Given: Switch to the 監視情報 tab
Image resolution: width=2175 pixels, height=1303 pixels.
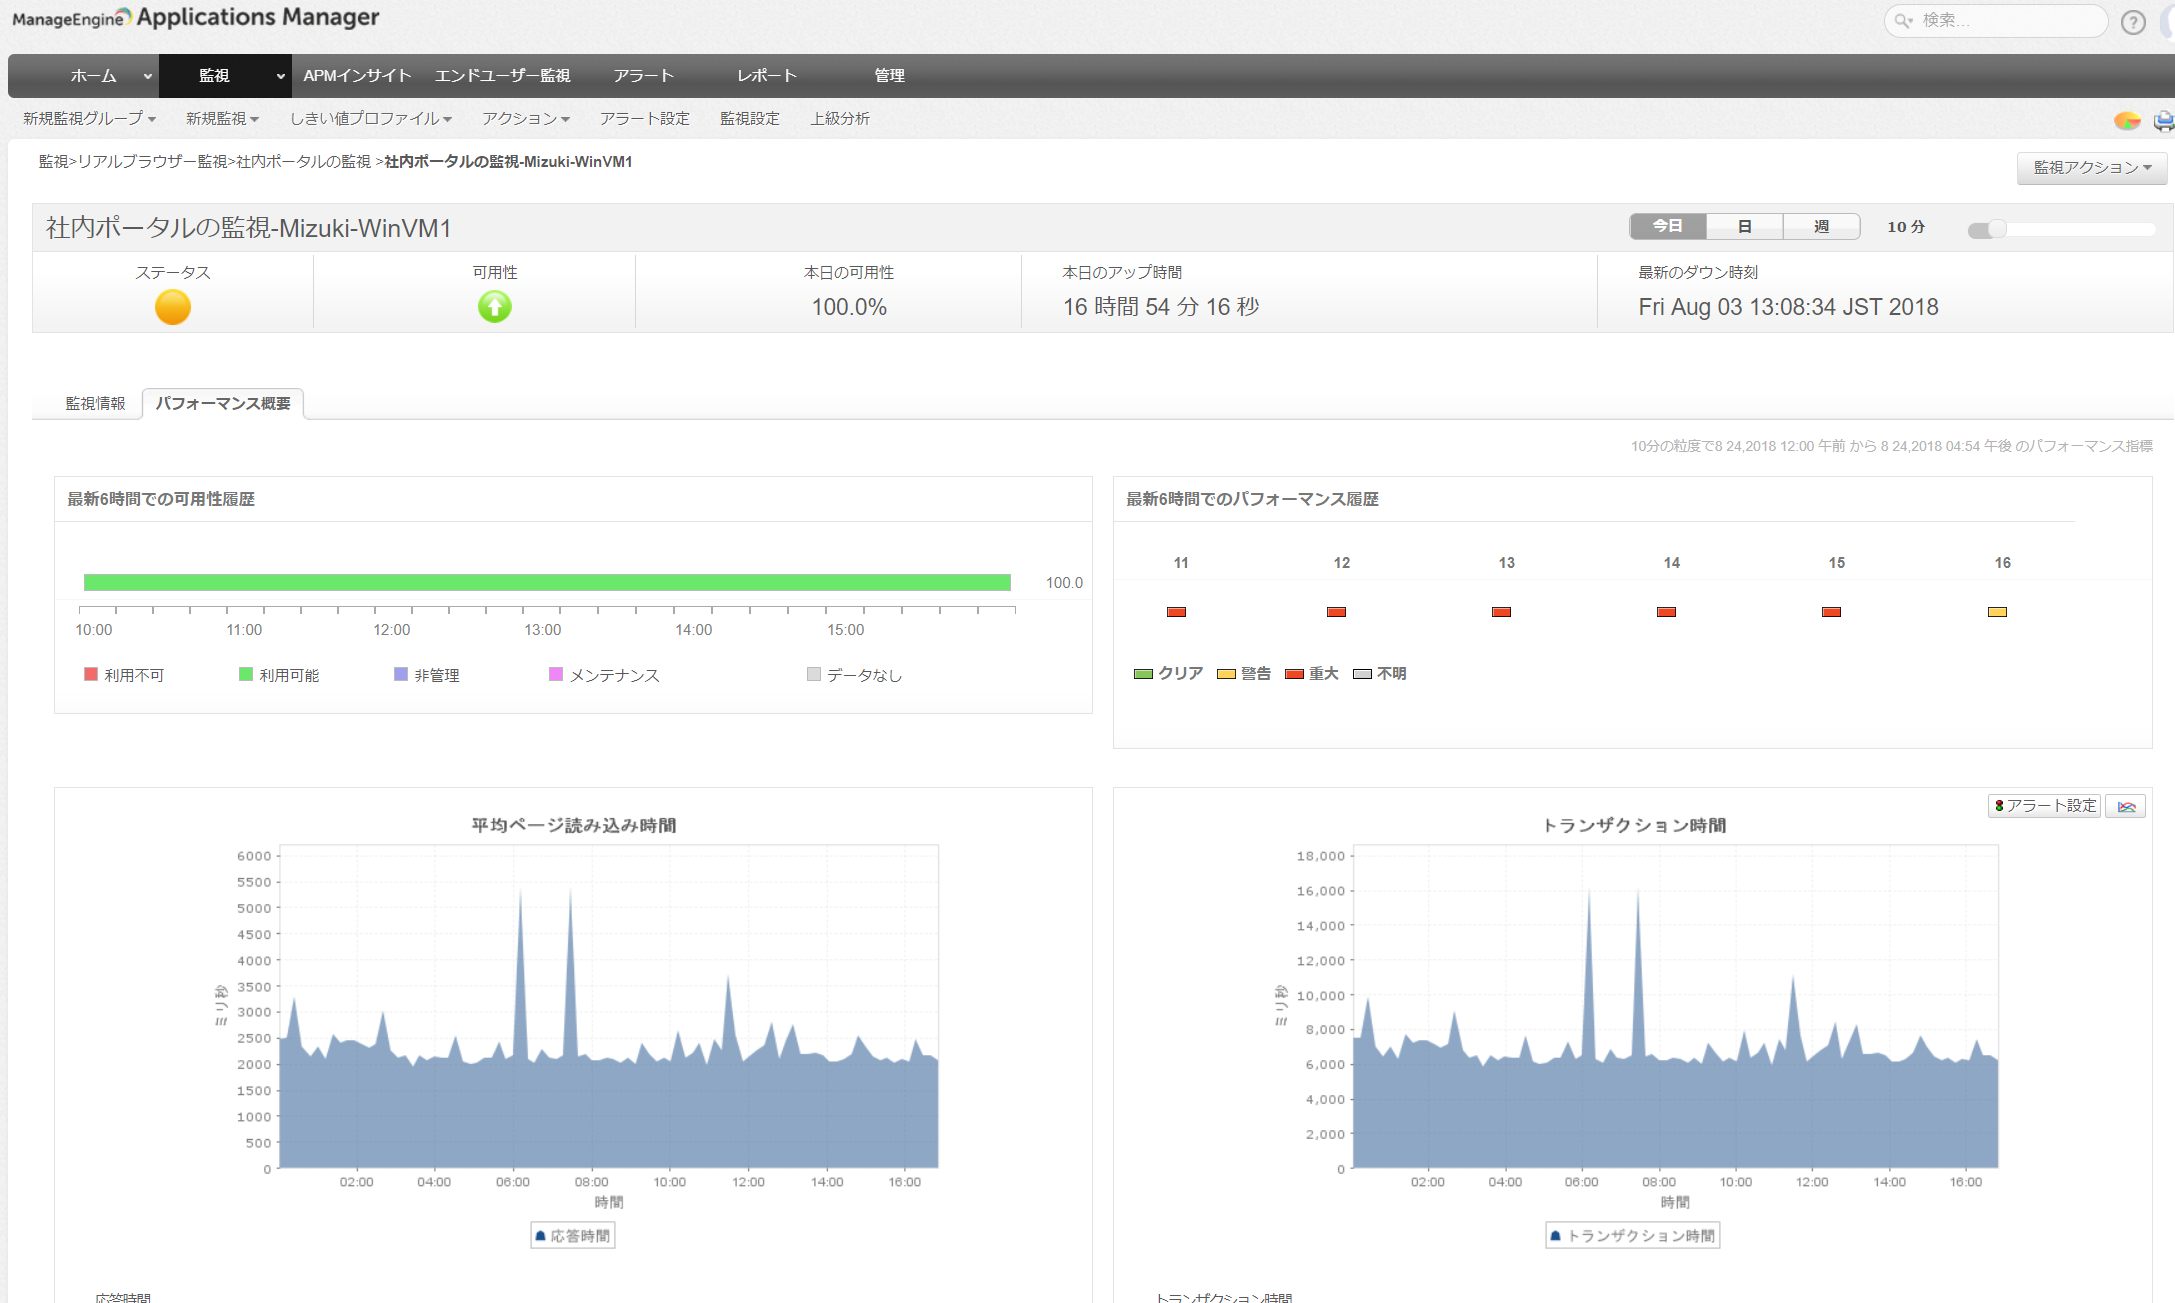Looking at the screenshot, I should click(95, 404).
